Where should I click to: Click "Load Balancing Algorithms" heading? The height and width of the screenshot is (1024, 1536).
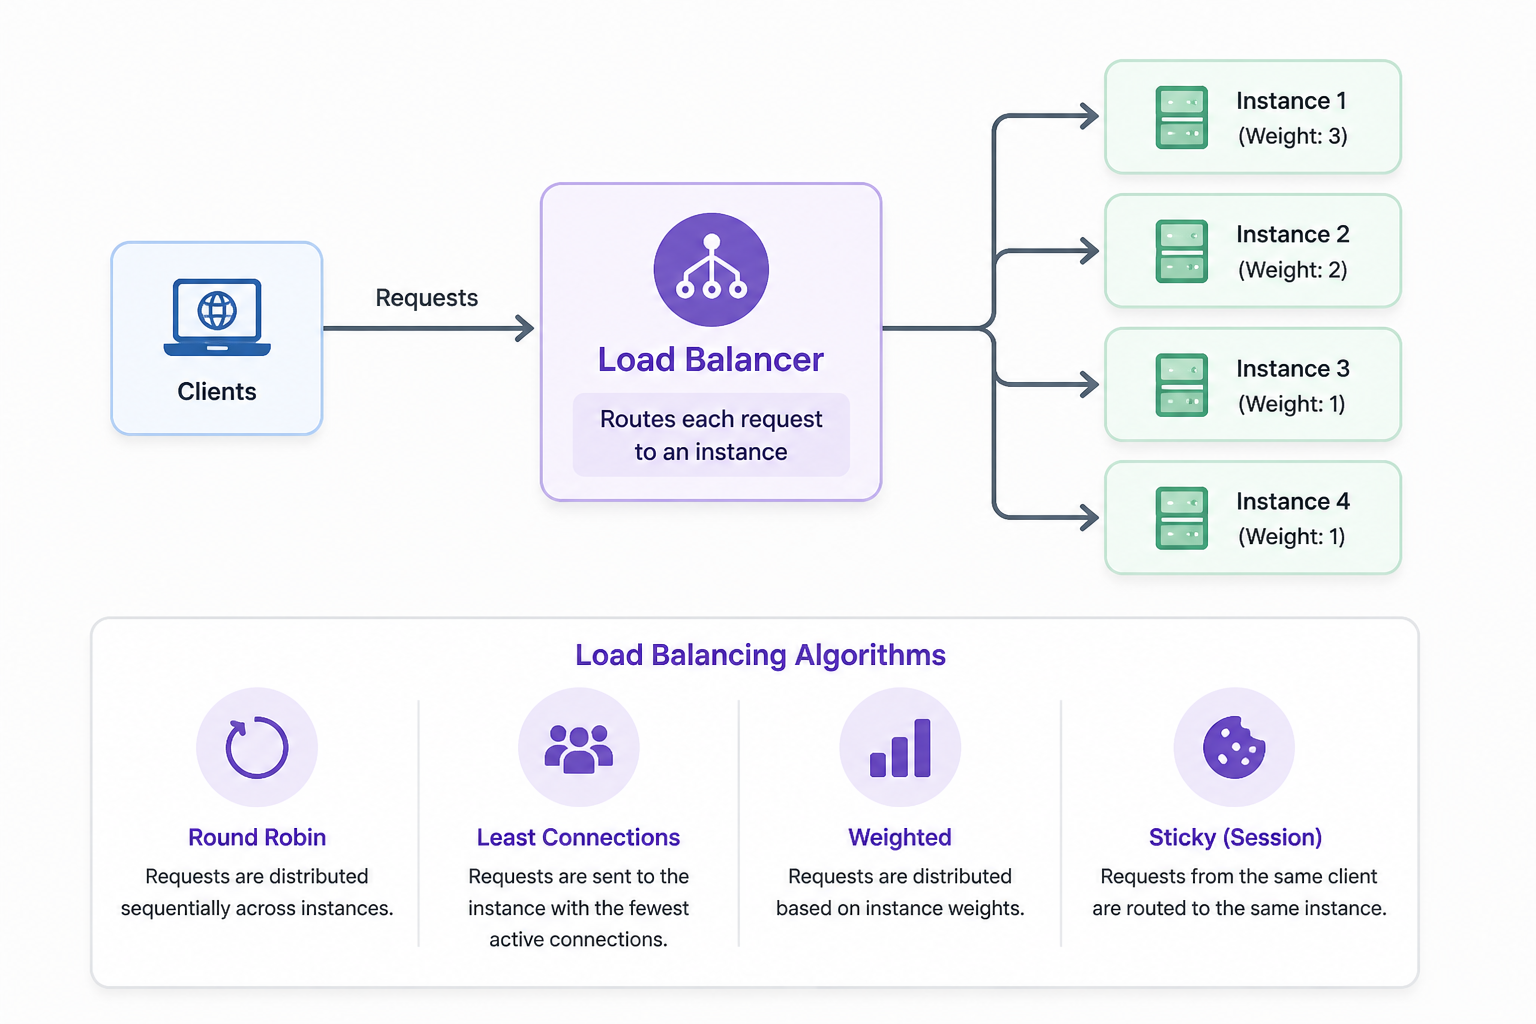(x=760, y=655)
